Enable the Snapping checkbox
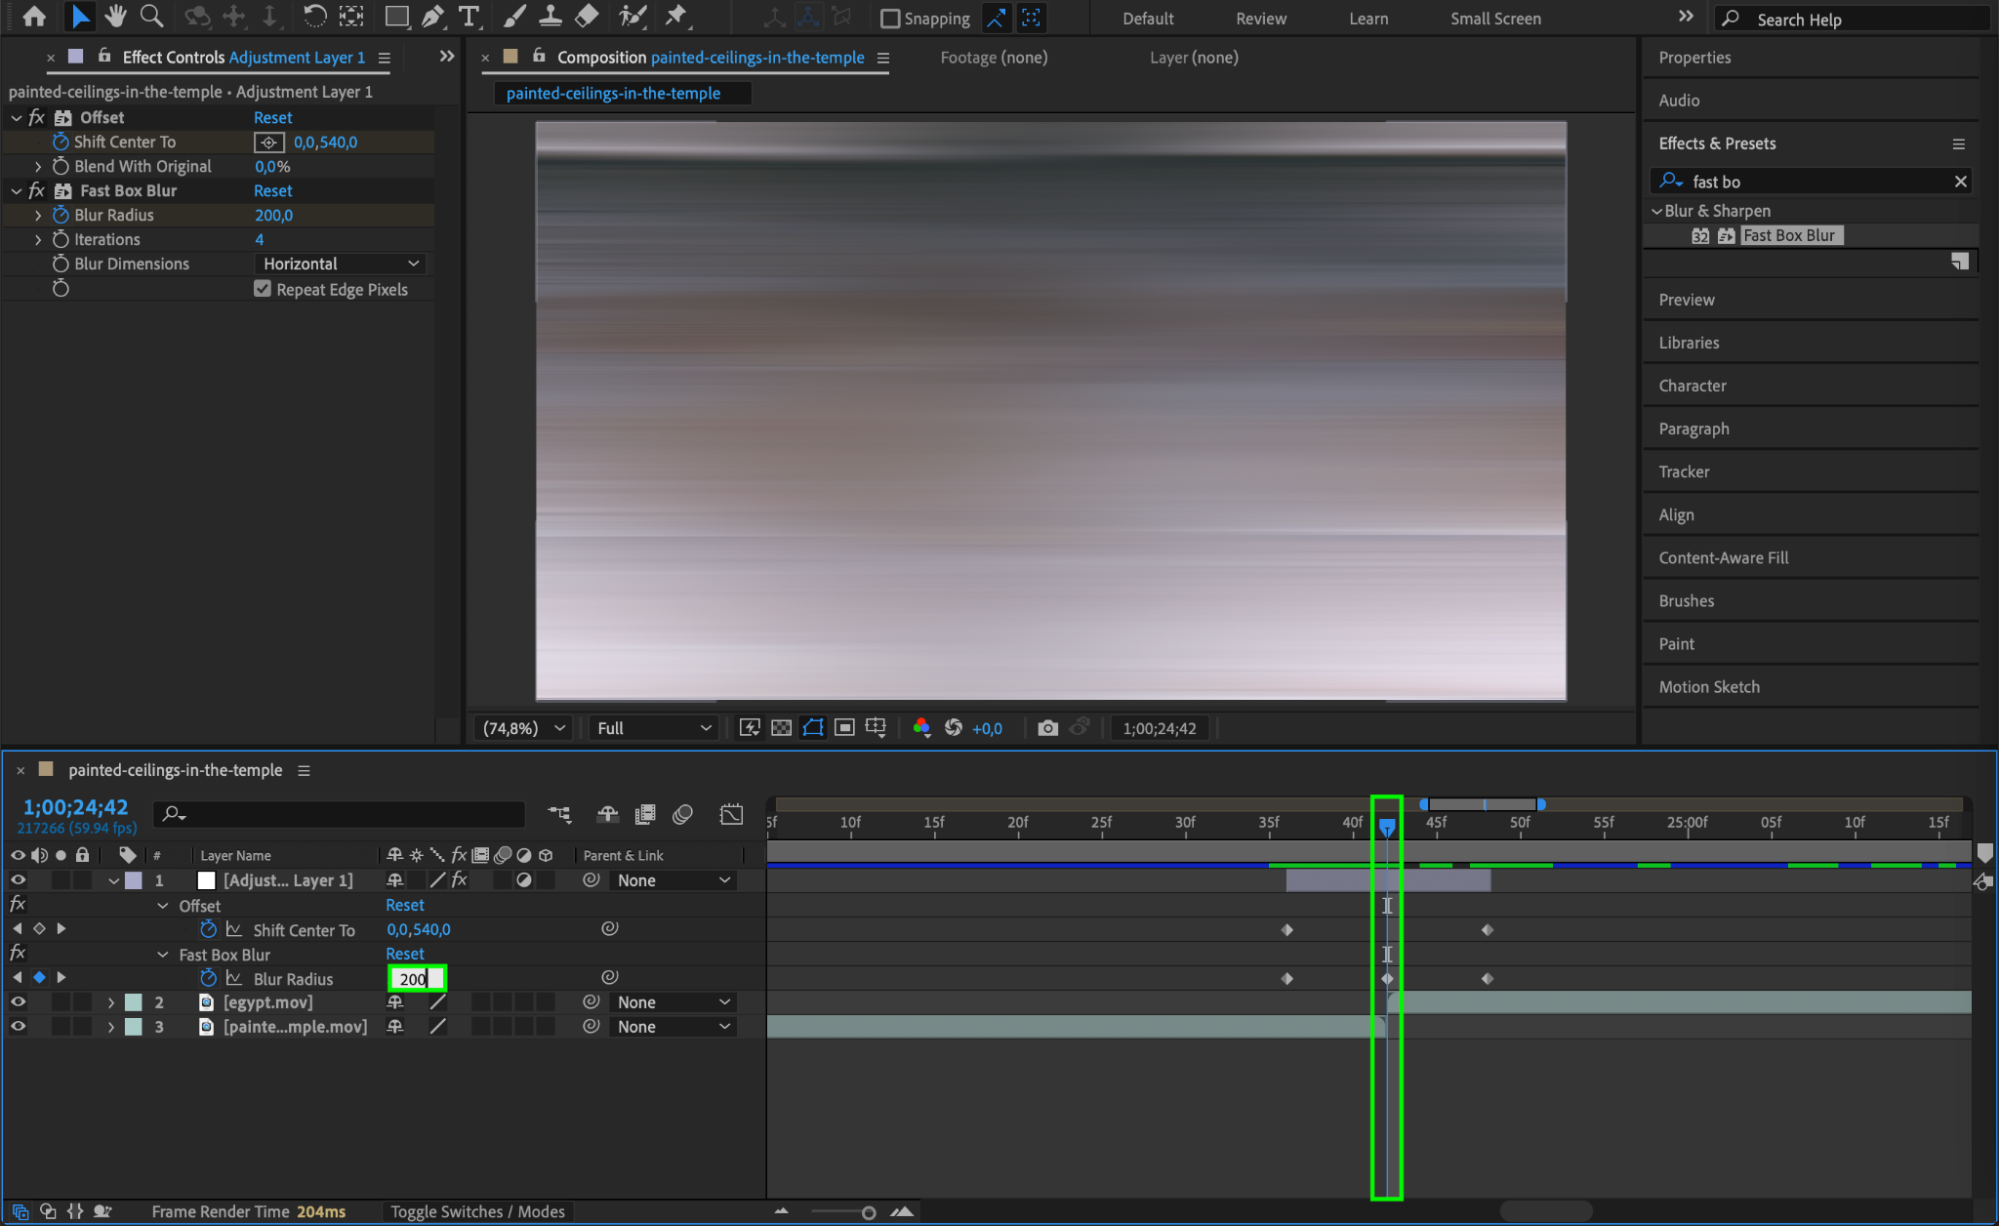The width and height of the screenshot is (1999, 1226). point(890,18)
